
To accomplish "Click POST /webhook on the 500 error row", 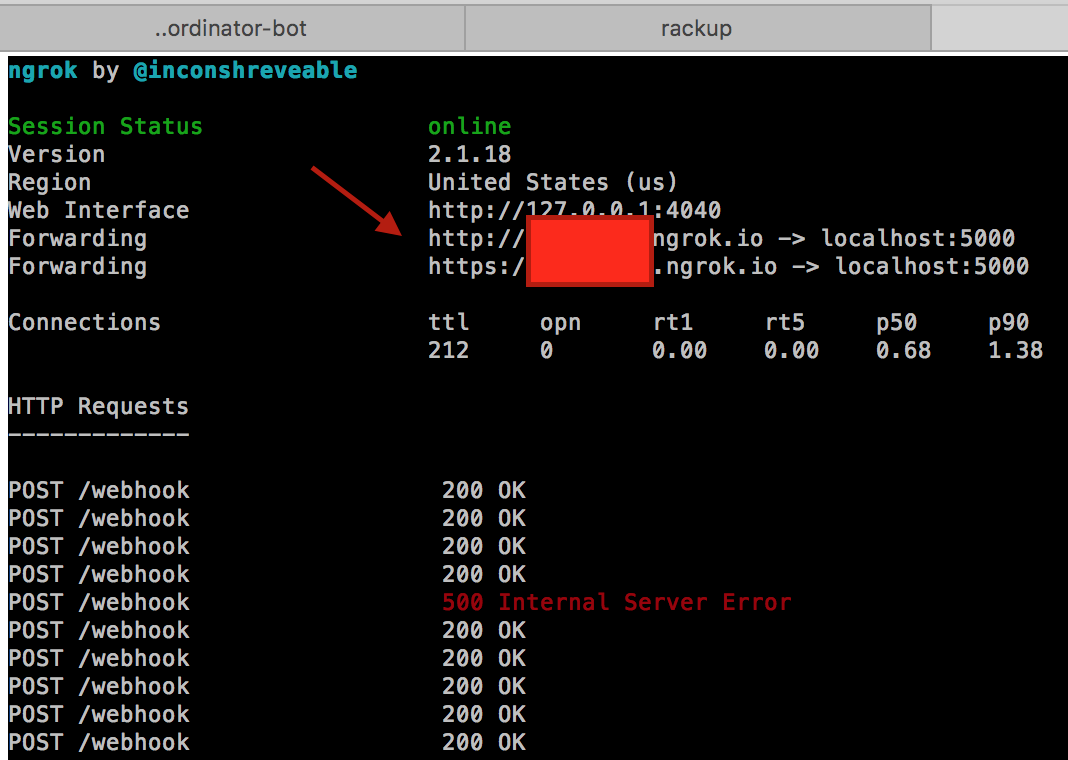I will point(99,602).
